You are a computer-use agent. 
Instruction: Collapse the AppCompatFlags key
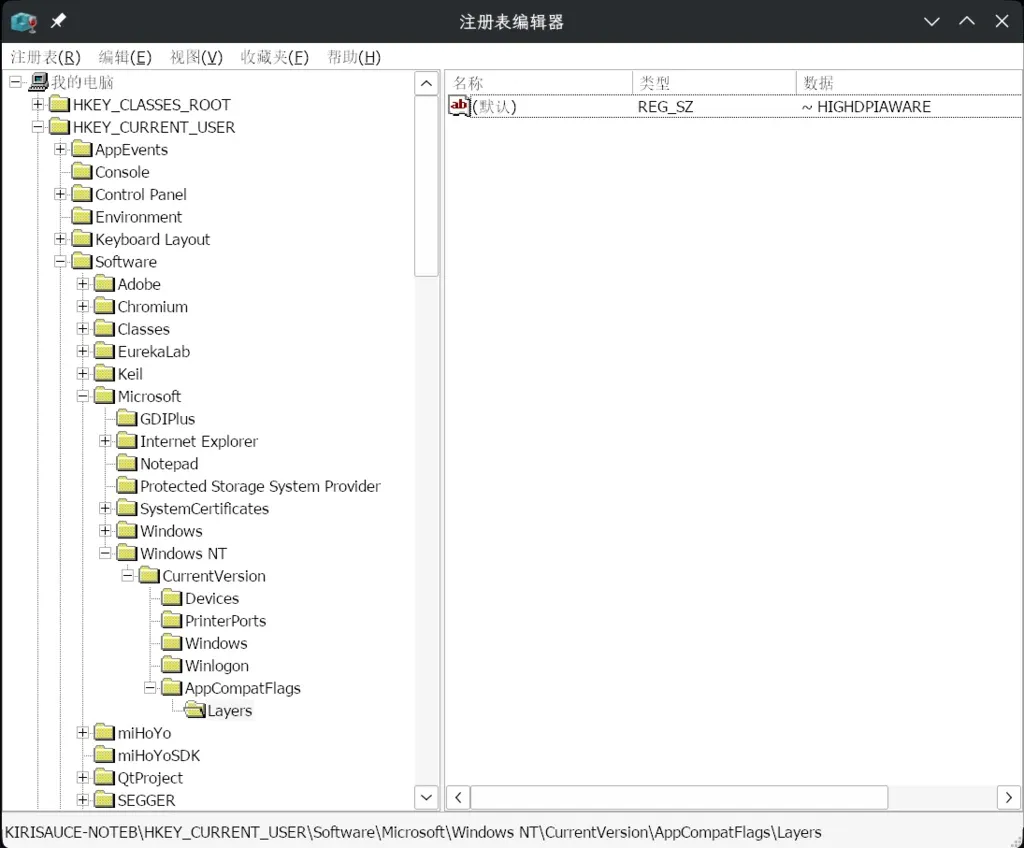click(150, 688)
